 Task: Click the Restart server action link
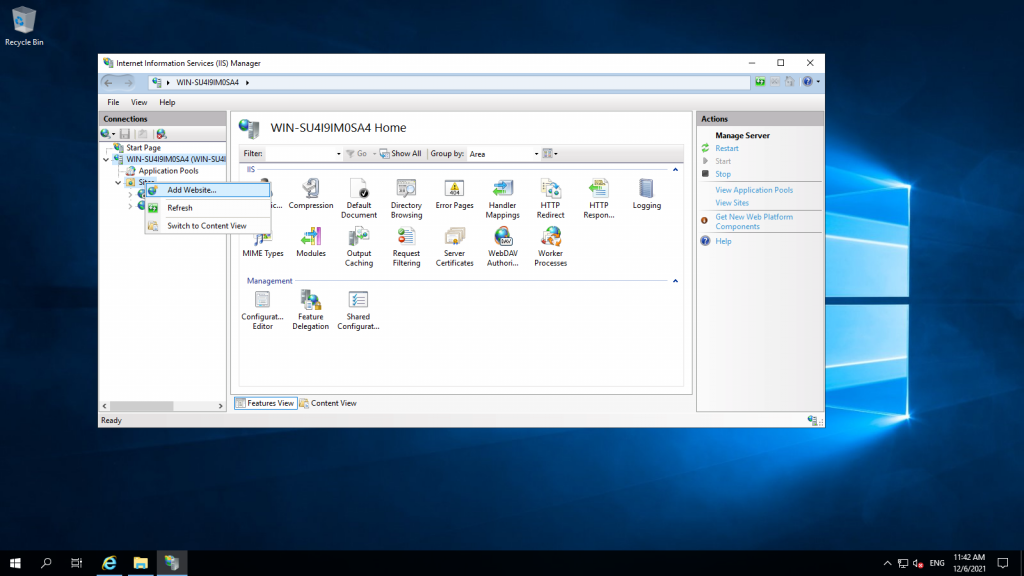click(x=727, y=148)
